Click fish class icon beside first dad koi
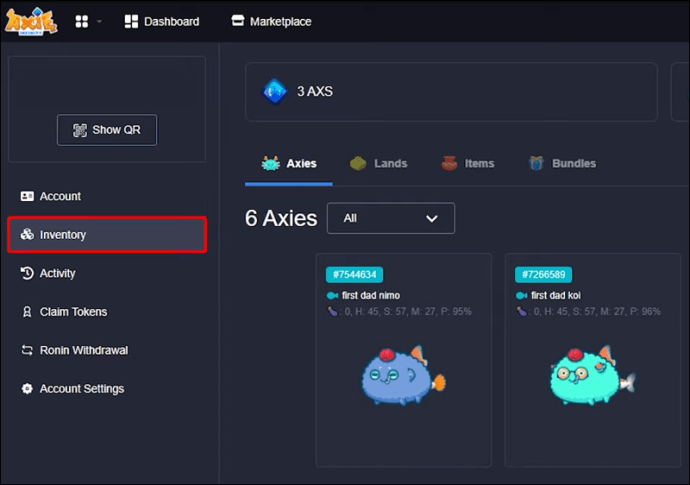Screen dimensions: 690x485 tap(521, 295)
